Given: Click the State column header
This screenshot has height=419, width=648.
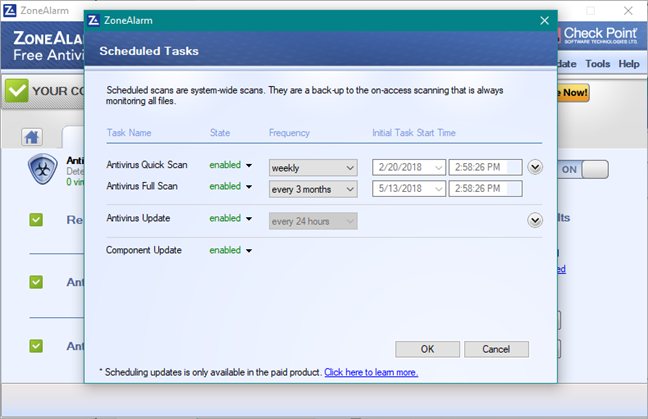Looking at the screenshot, I should pyautogui.click(x=220, y=133).
